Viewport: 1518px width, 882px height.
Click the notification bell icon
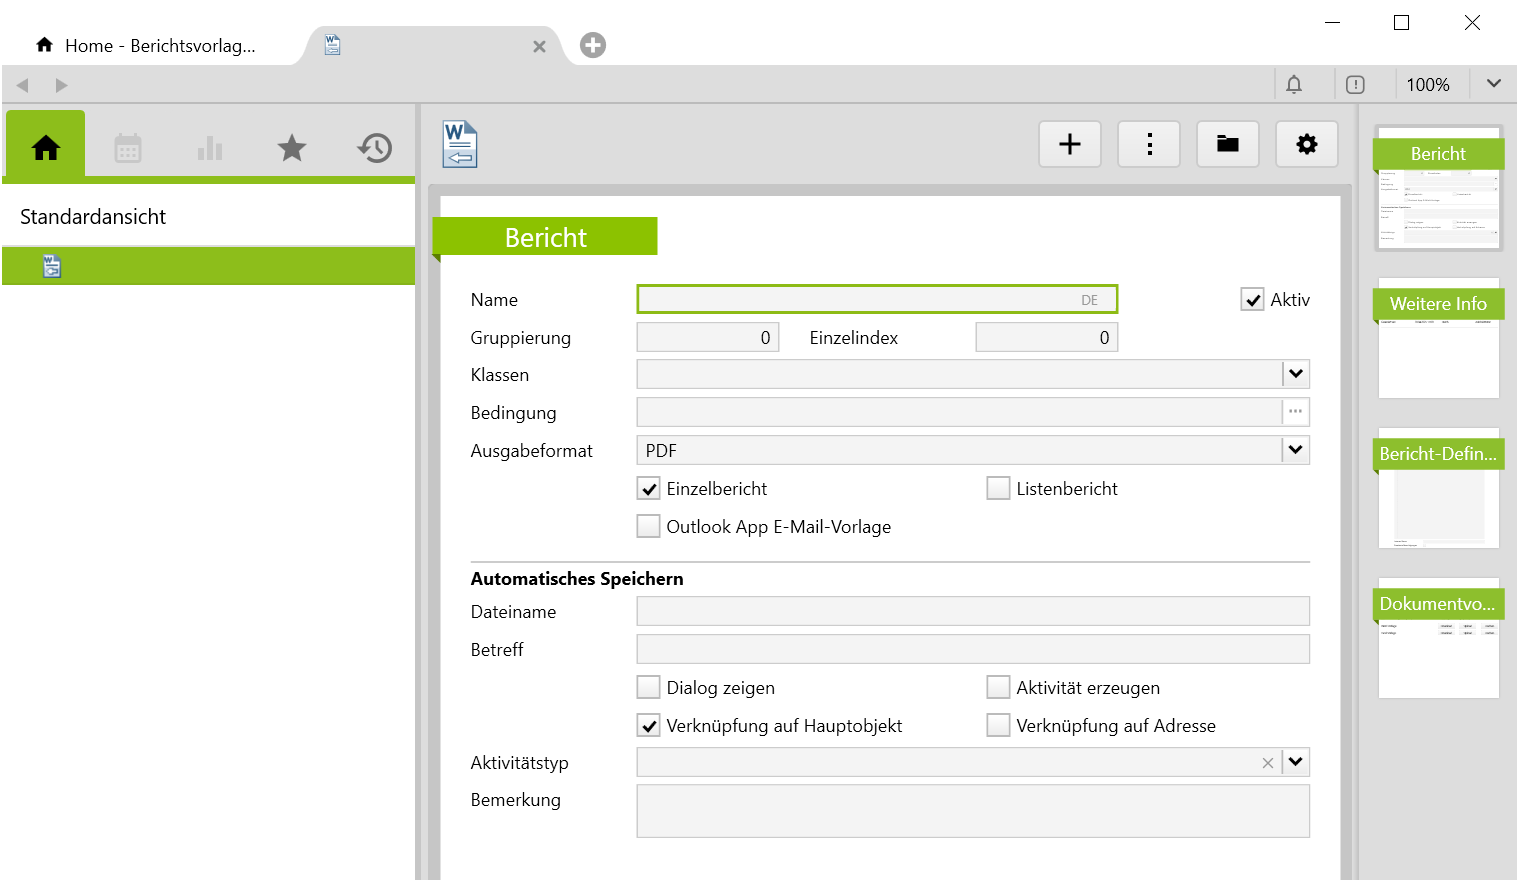coord(1294,85)
